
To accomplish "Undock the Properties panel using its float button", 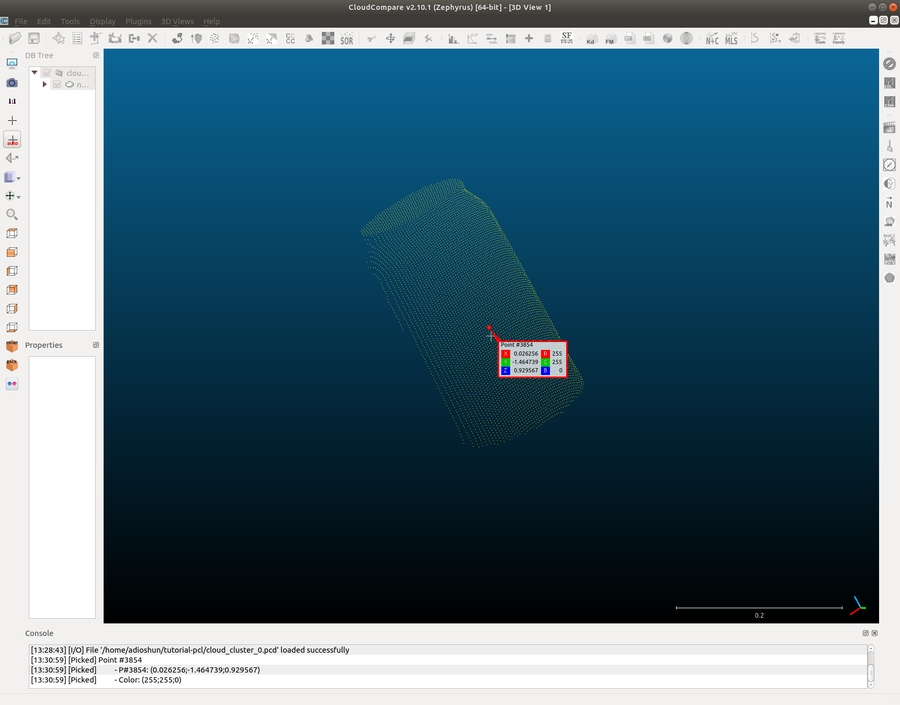I will [x=96, y=345].
